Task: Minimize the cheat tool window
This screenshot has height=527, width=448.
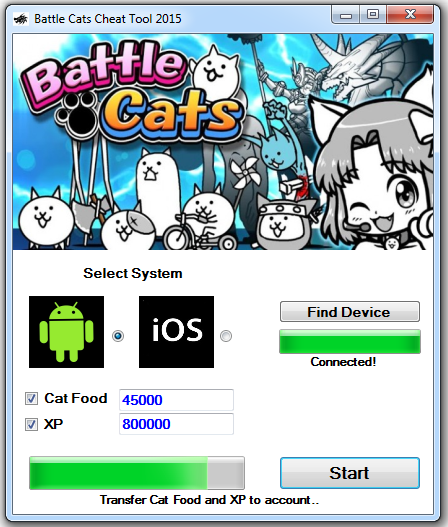Action: [x=346, y=15]
